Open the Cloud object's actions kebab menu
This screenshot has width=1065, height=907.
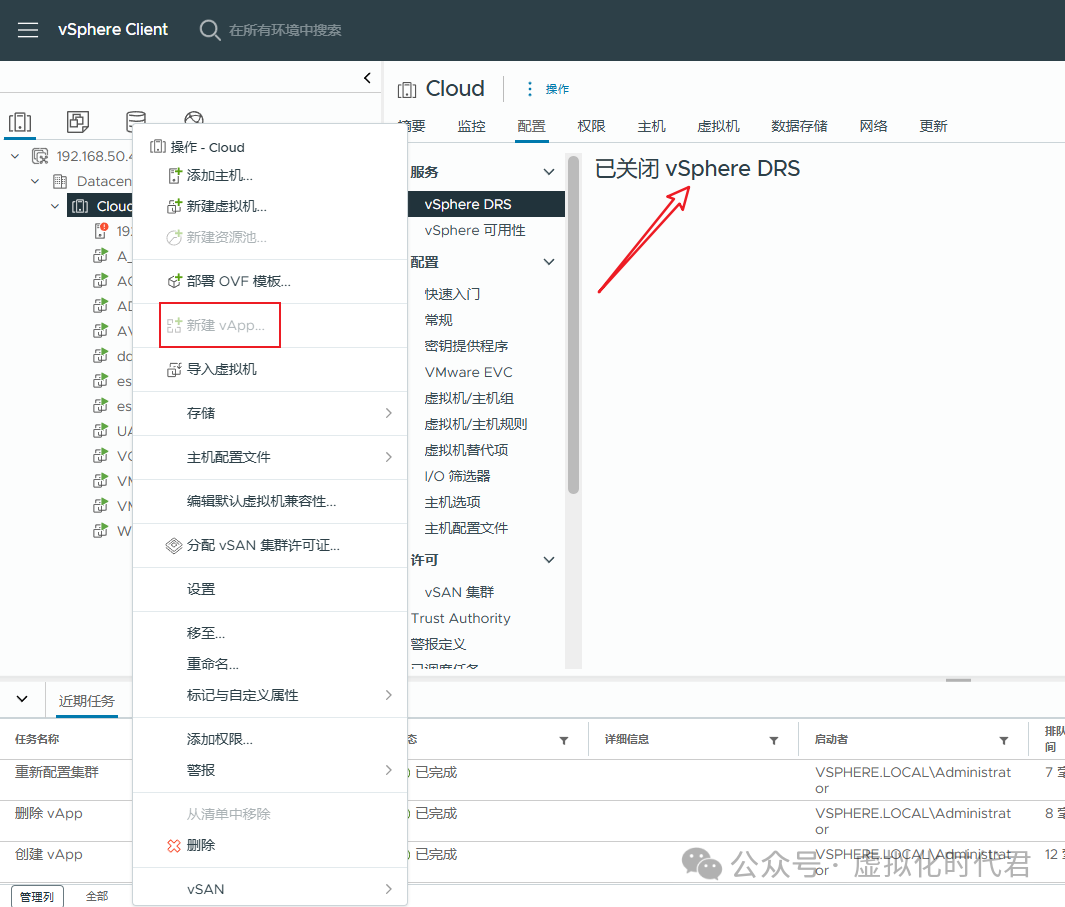(x=530, y=89)
